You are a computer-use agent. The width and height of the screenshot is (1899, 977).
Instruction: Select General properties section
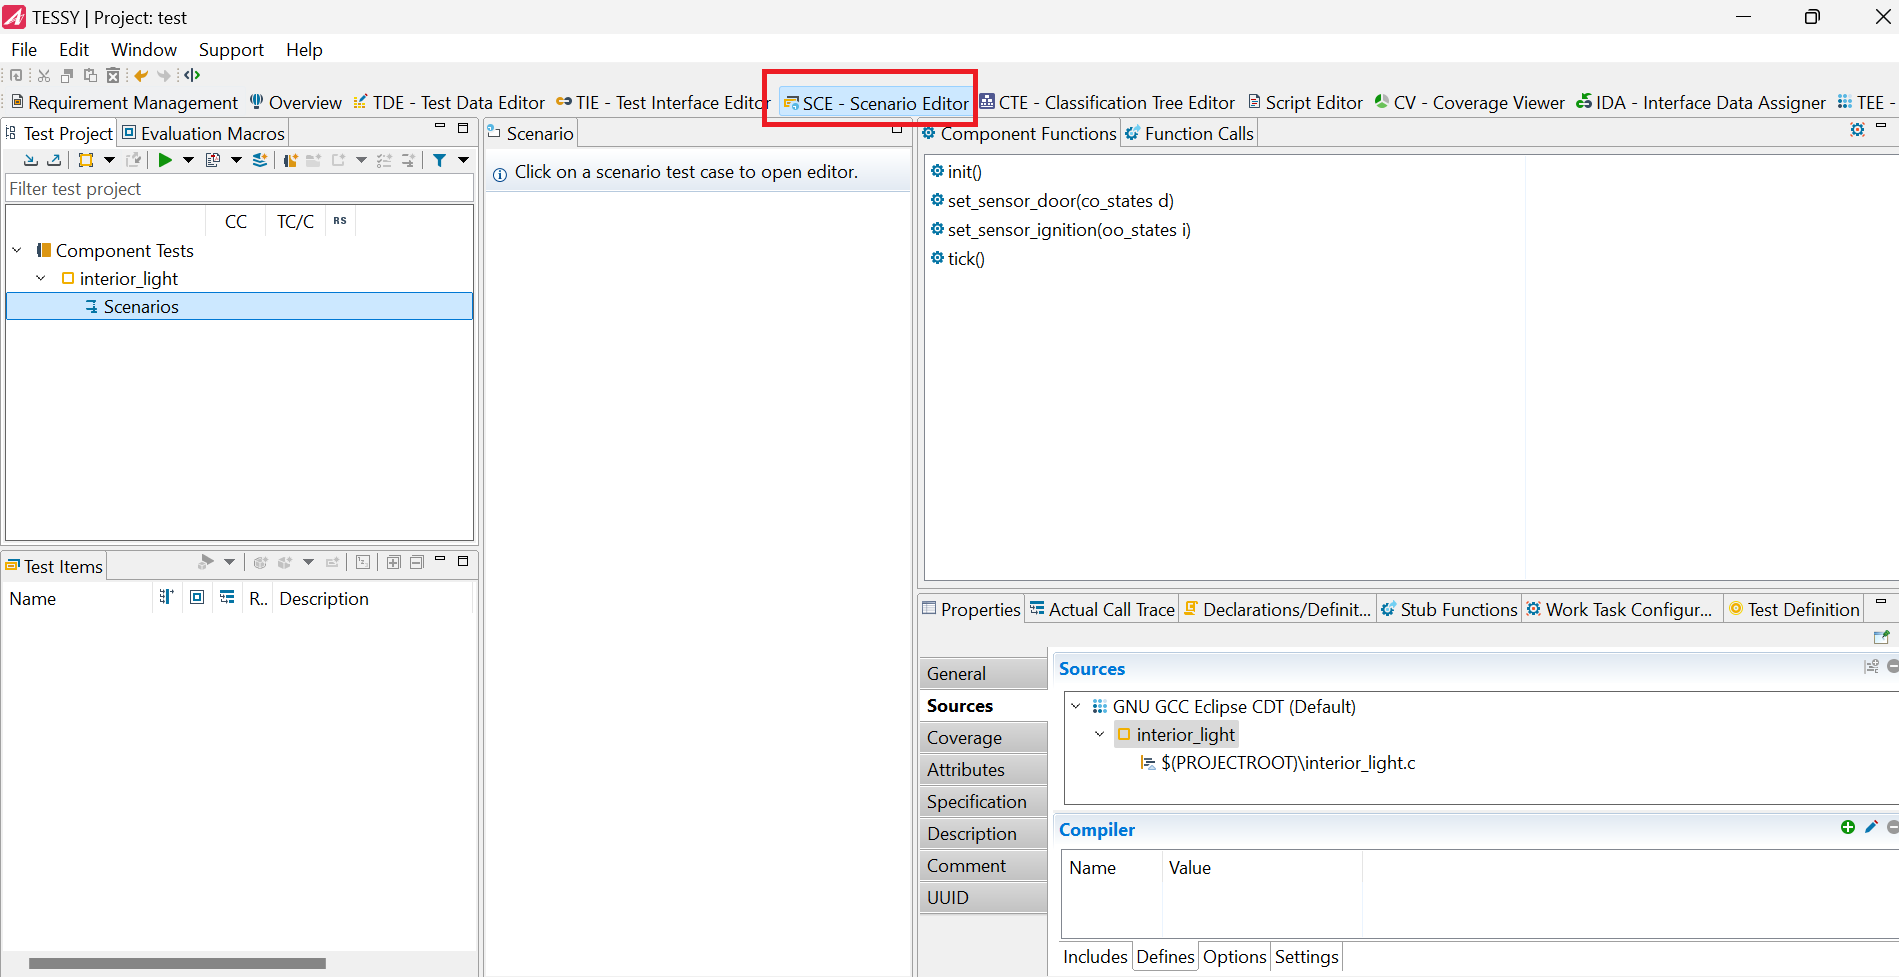[983, 673]
